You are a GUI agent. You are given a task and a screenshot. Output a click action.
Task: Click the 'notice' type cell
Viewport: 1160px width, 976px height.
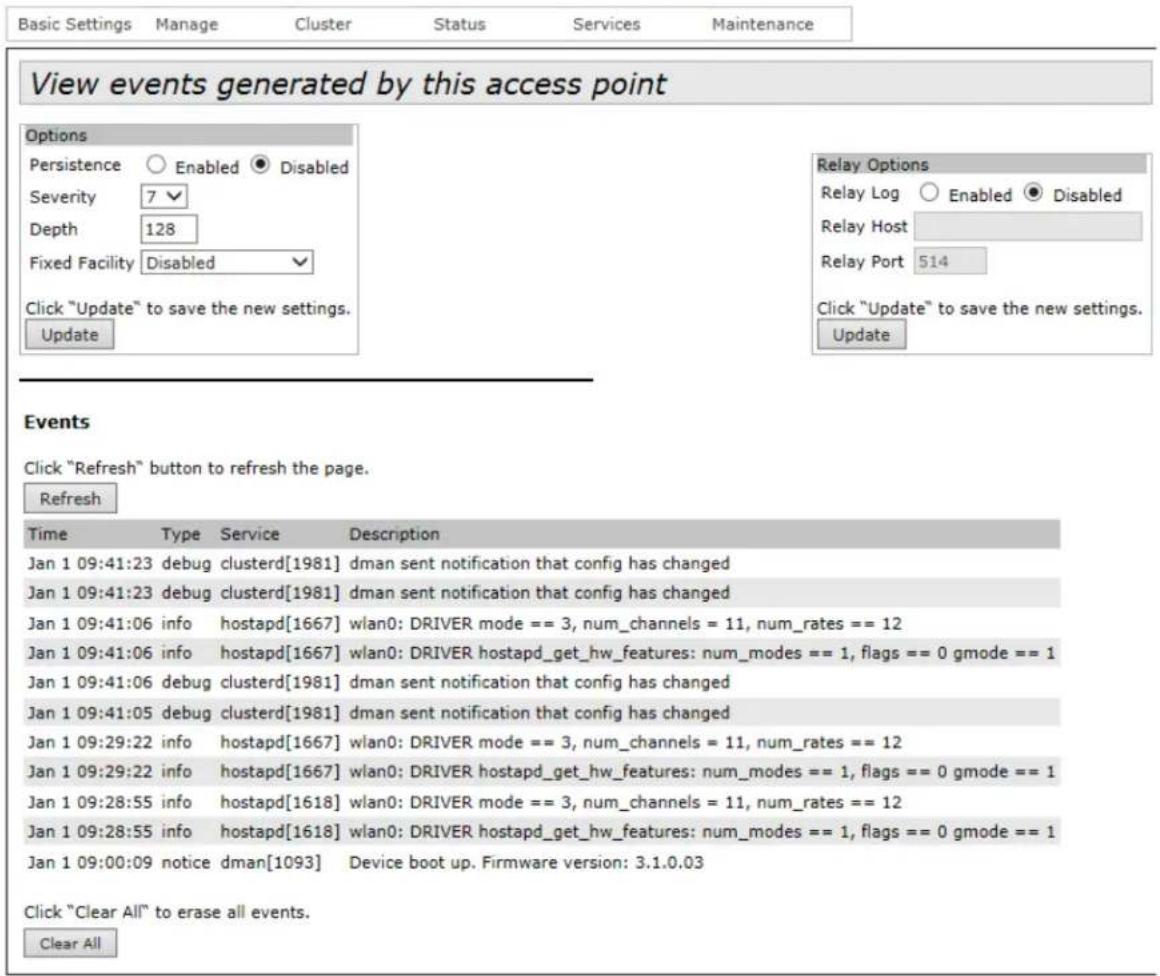186,862
